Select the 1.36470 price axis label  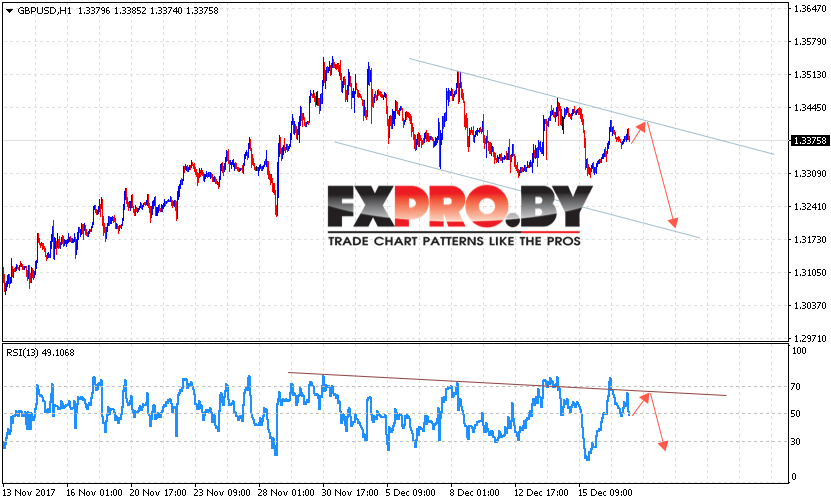pyautogui.click(x=809, y=8)
